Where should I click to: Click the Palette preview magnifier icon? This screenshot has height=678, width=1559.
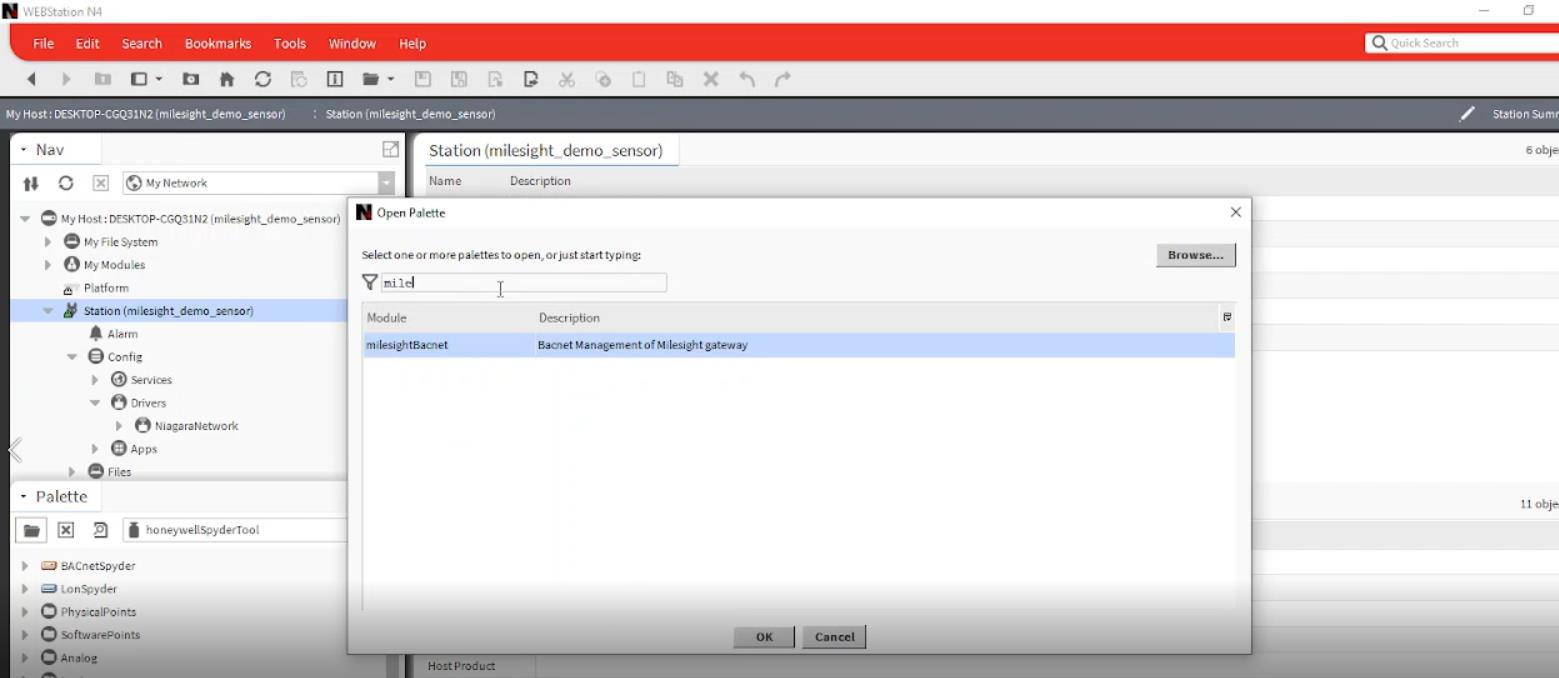[x=101, y=530]
